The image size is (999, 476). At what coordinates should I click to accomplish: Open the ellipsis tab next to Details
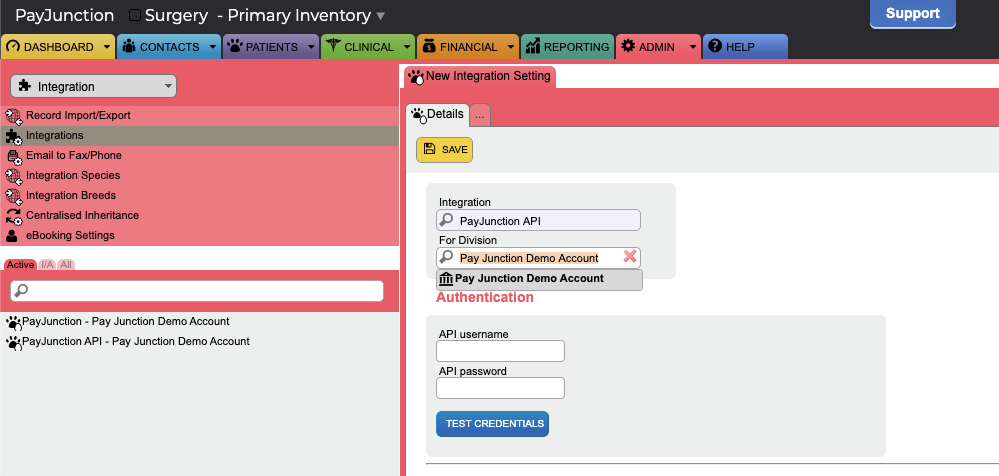(480, 115)
